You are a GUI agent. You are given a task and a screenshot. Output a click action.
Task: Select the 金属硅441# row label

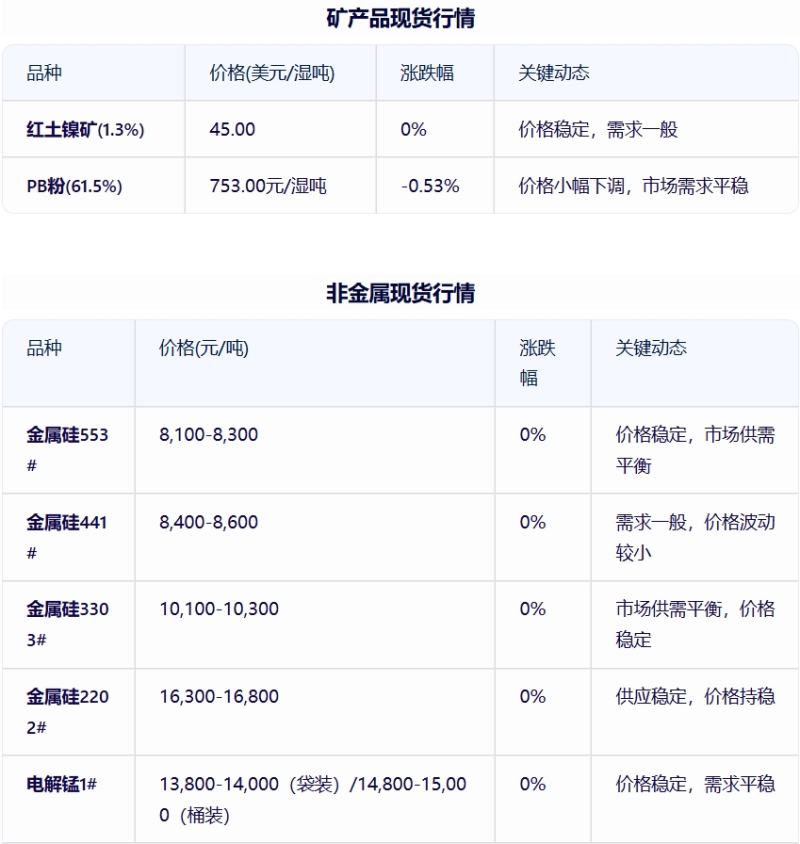tap(67, 537)
